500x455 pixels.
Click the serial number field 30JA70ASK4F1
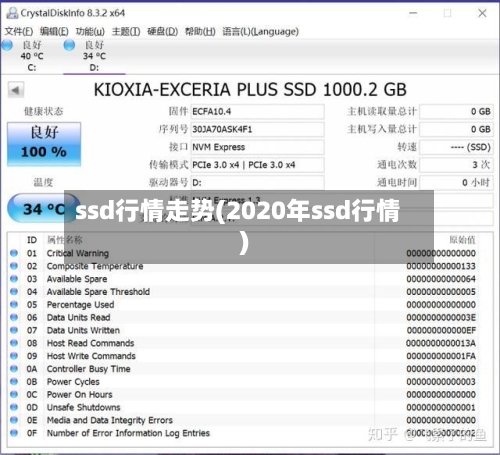coord(257,129)
